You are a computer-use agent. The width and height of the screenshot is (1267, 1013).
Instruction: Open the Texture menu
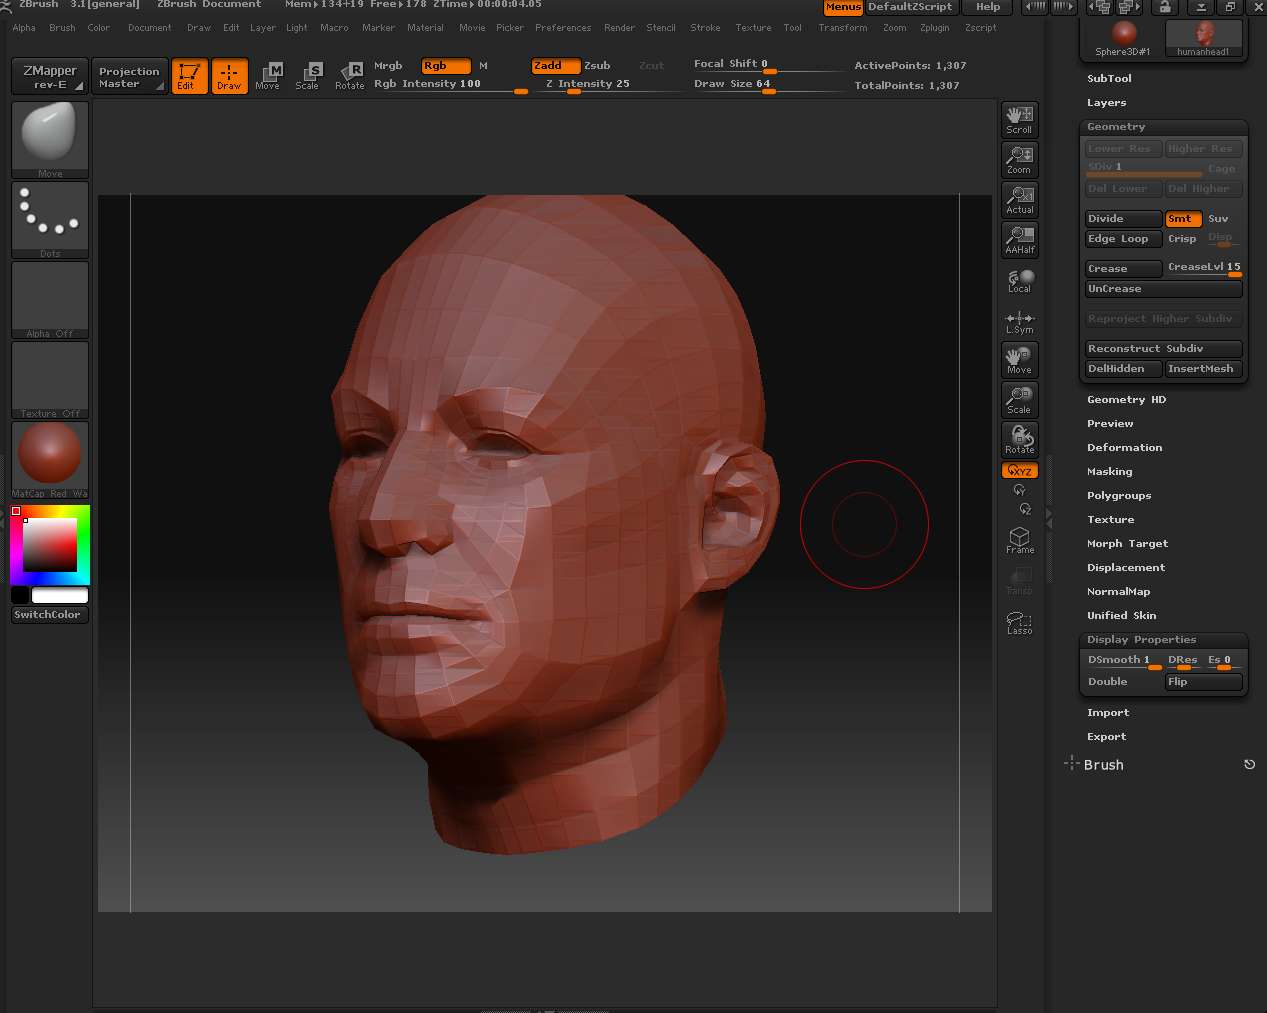753,28
